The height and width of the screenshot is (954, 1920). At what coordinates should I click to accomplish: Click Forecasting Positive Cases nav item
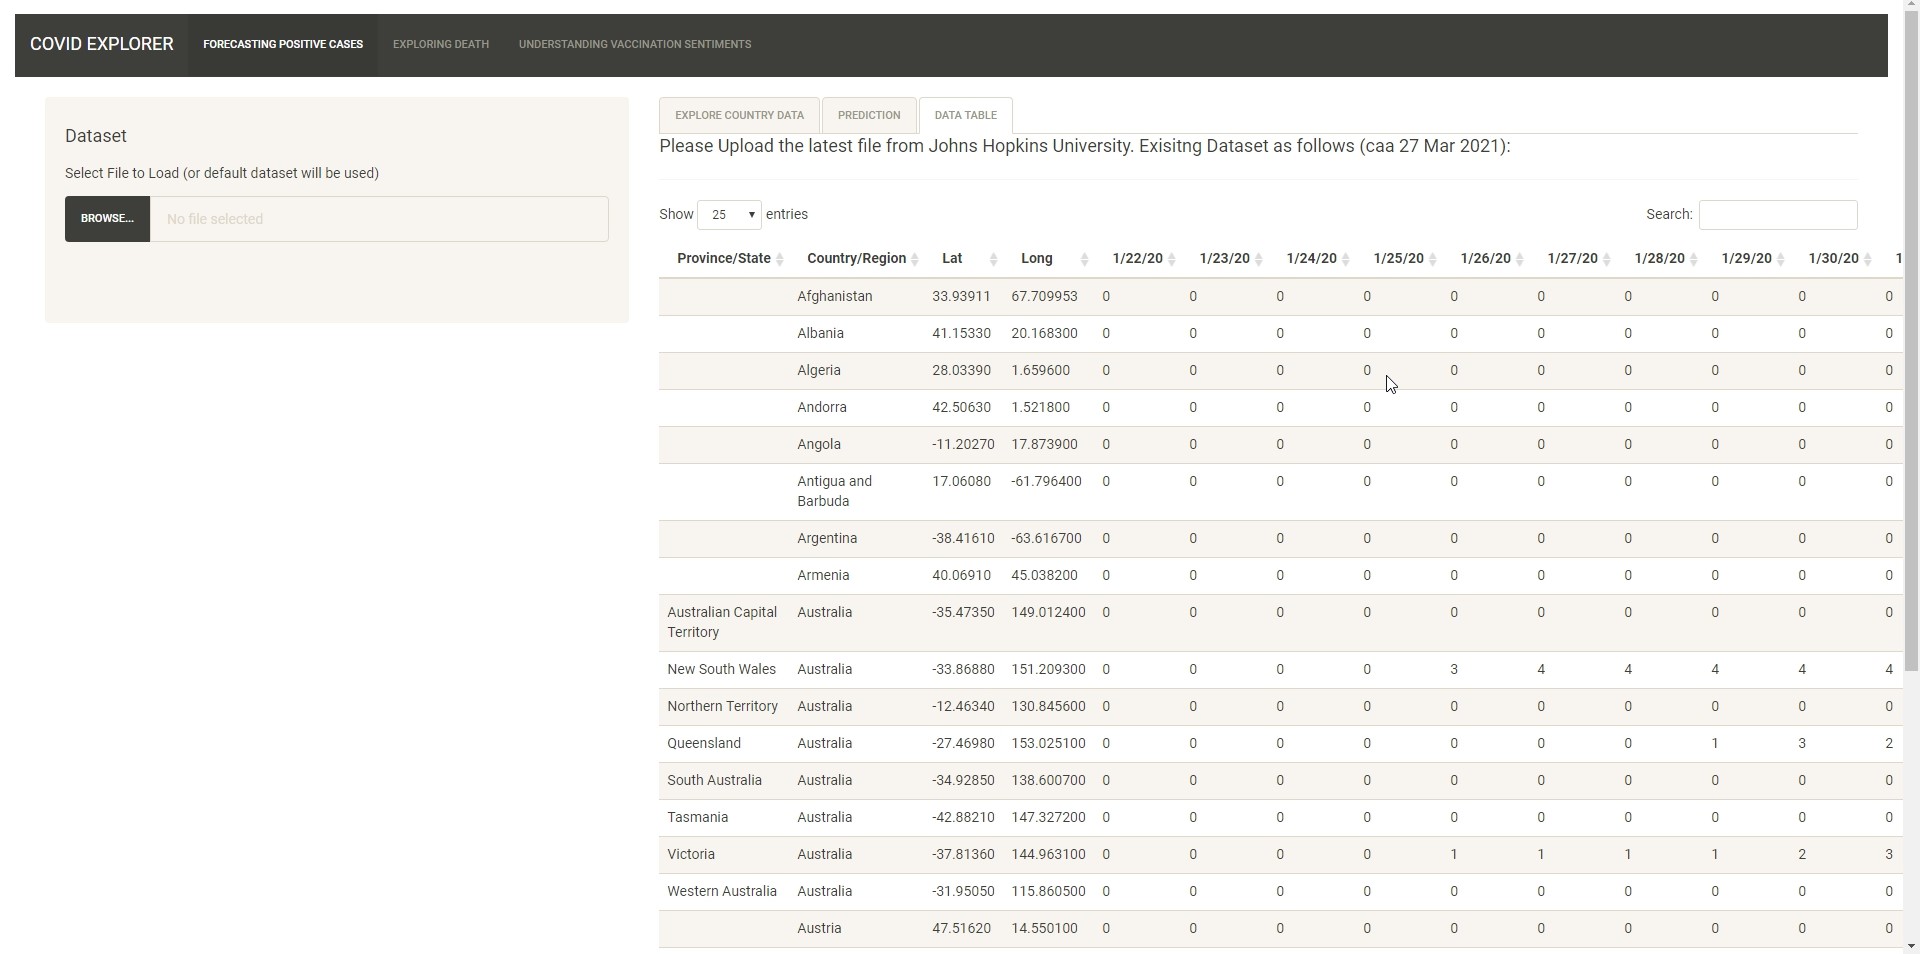point(283,44)
